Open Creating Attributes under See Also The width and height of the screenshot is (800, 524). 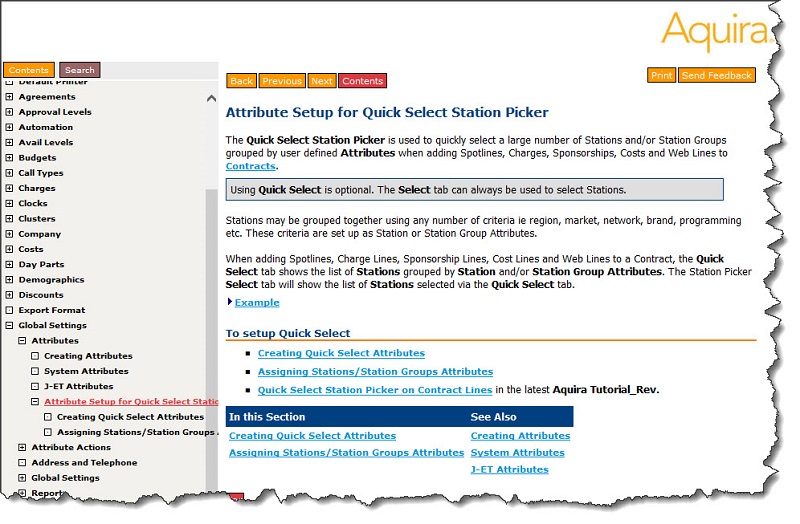[520, 436]
